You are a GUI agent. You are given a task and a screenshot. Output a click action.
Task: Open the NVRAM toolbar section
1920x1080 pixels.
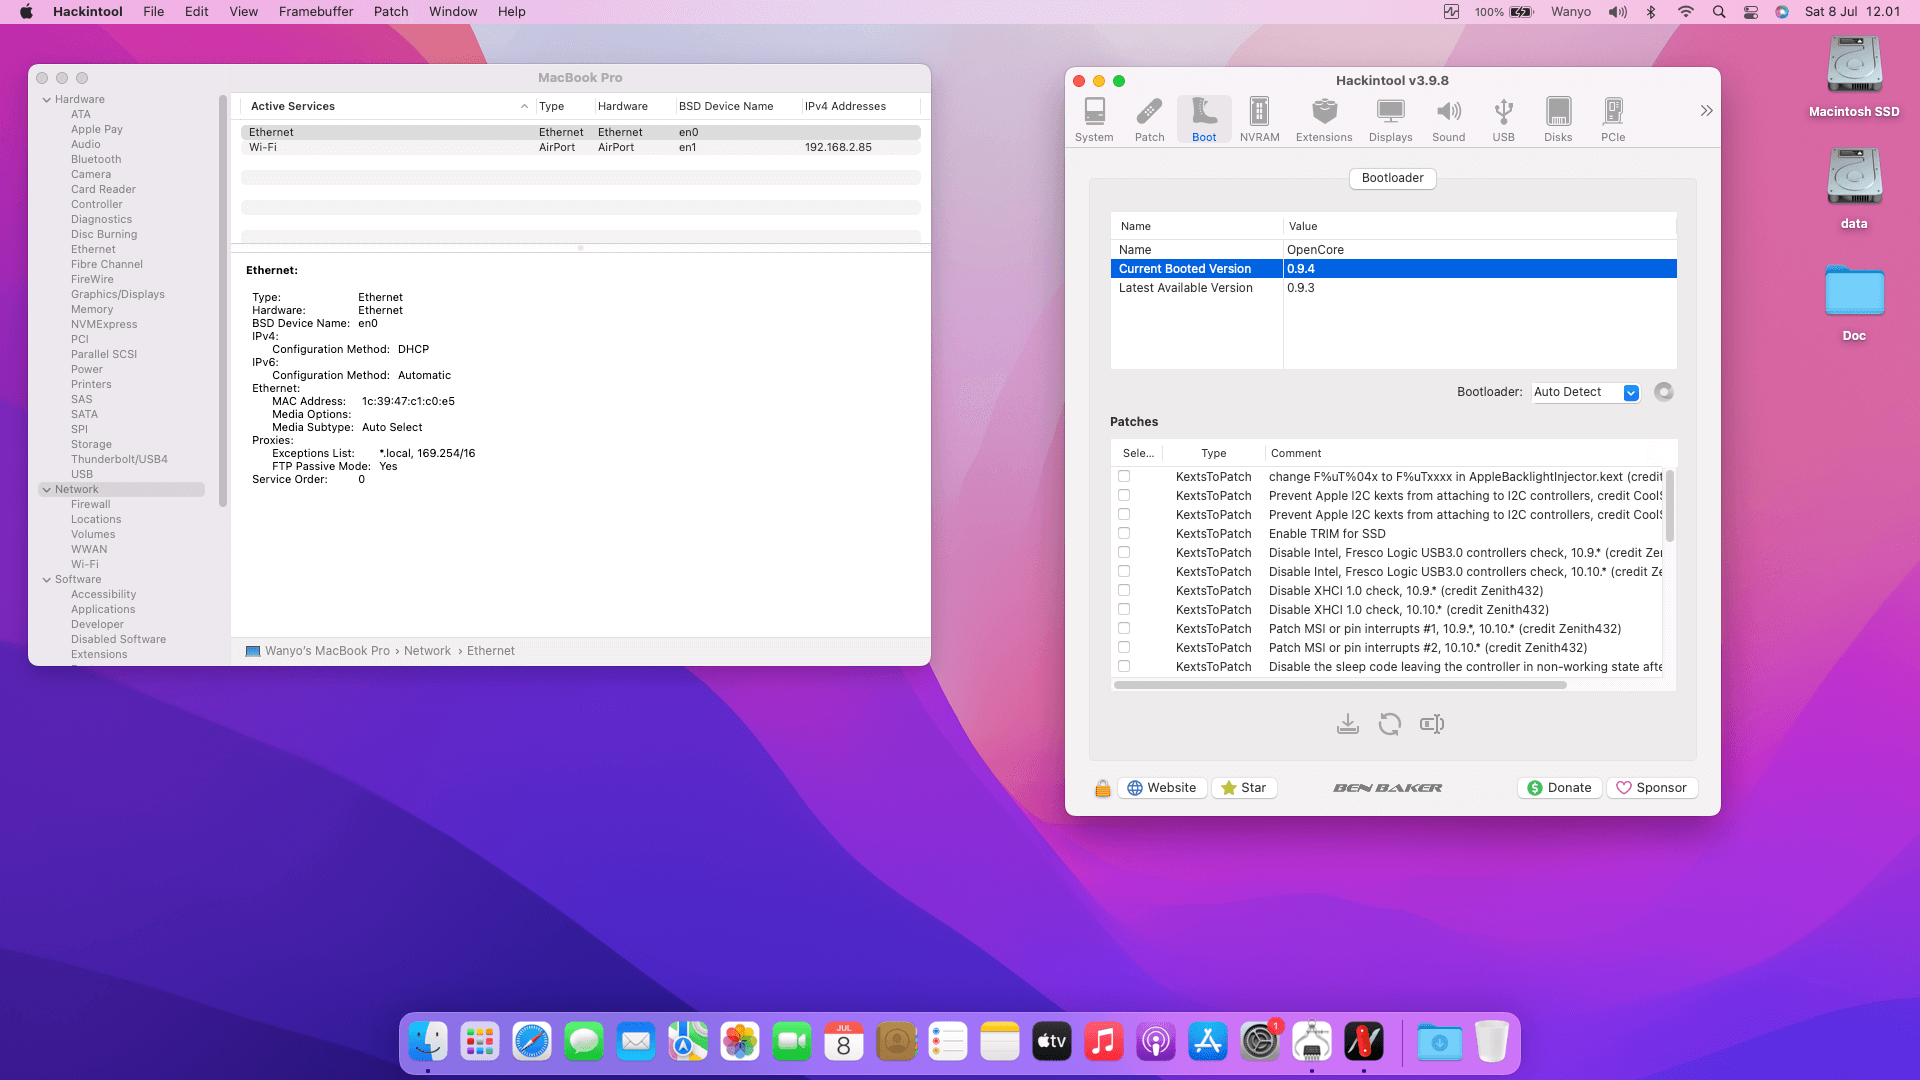click(1259, 119)
